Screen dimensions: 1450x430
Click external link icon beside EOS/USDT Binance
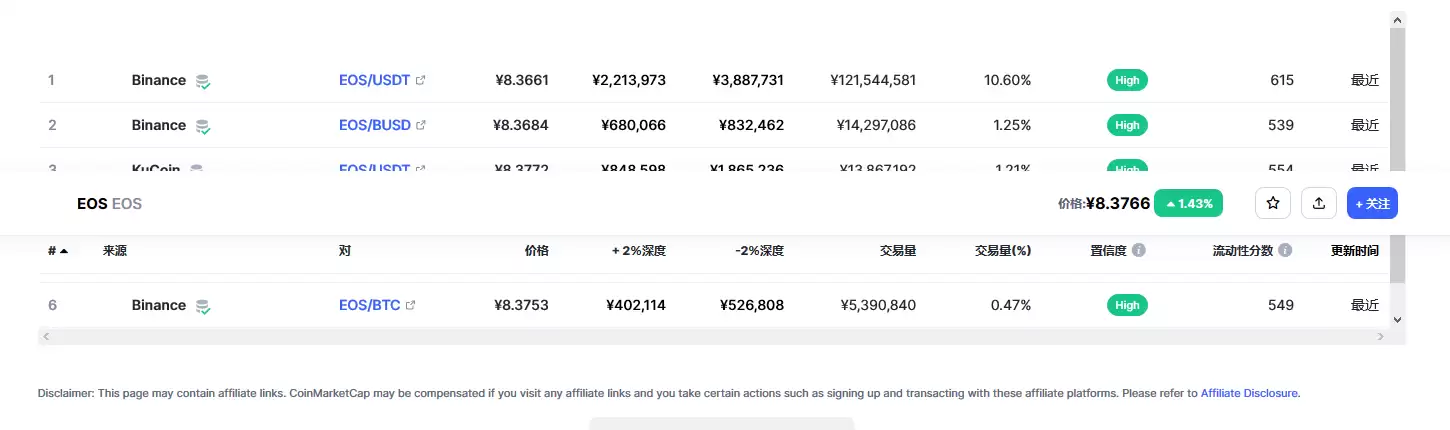click(x=420, y=80)
